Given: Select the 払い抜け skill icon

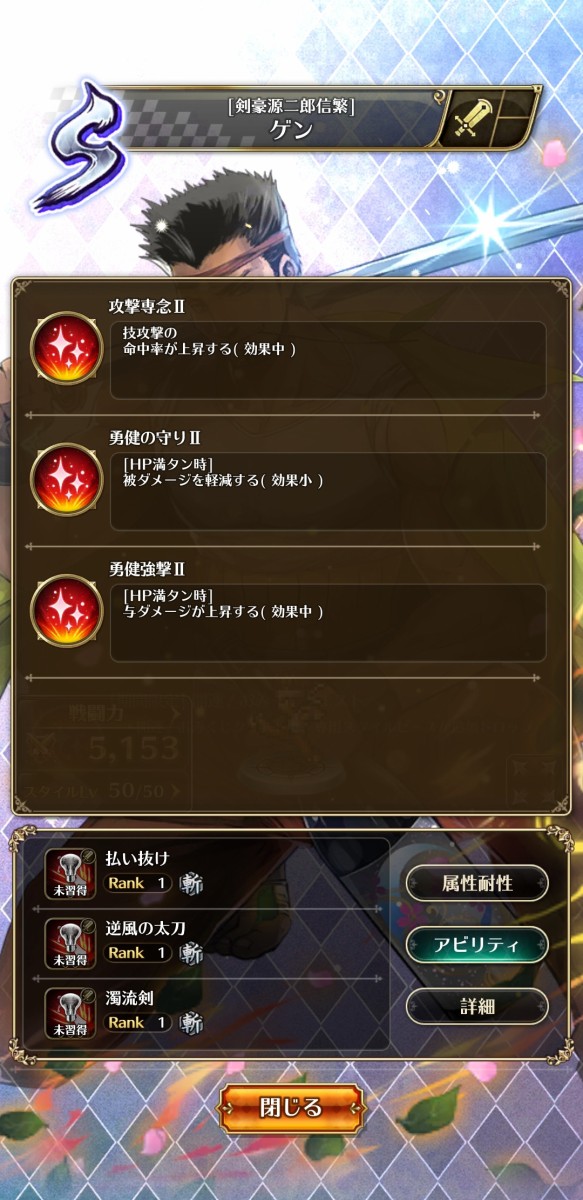Looking at the screenshot, I should (71, 874).
